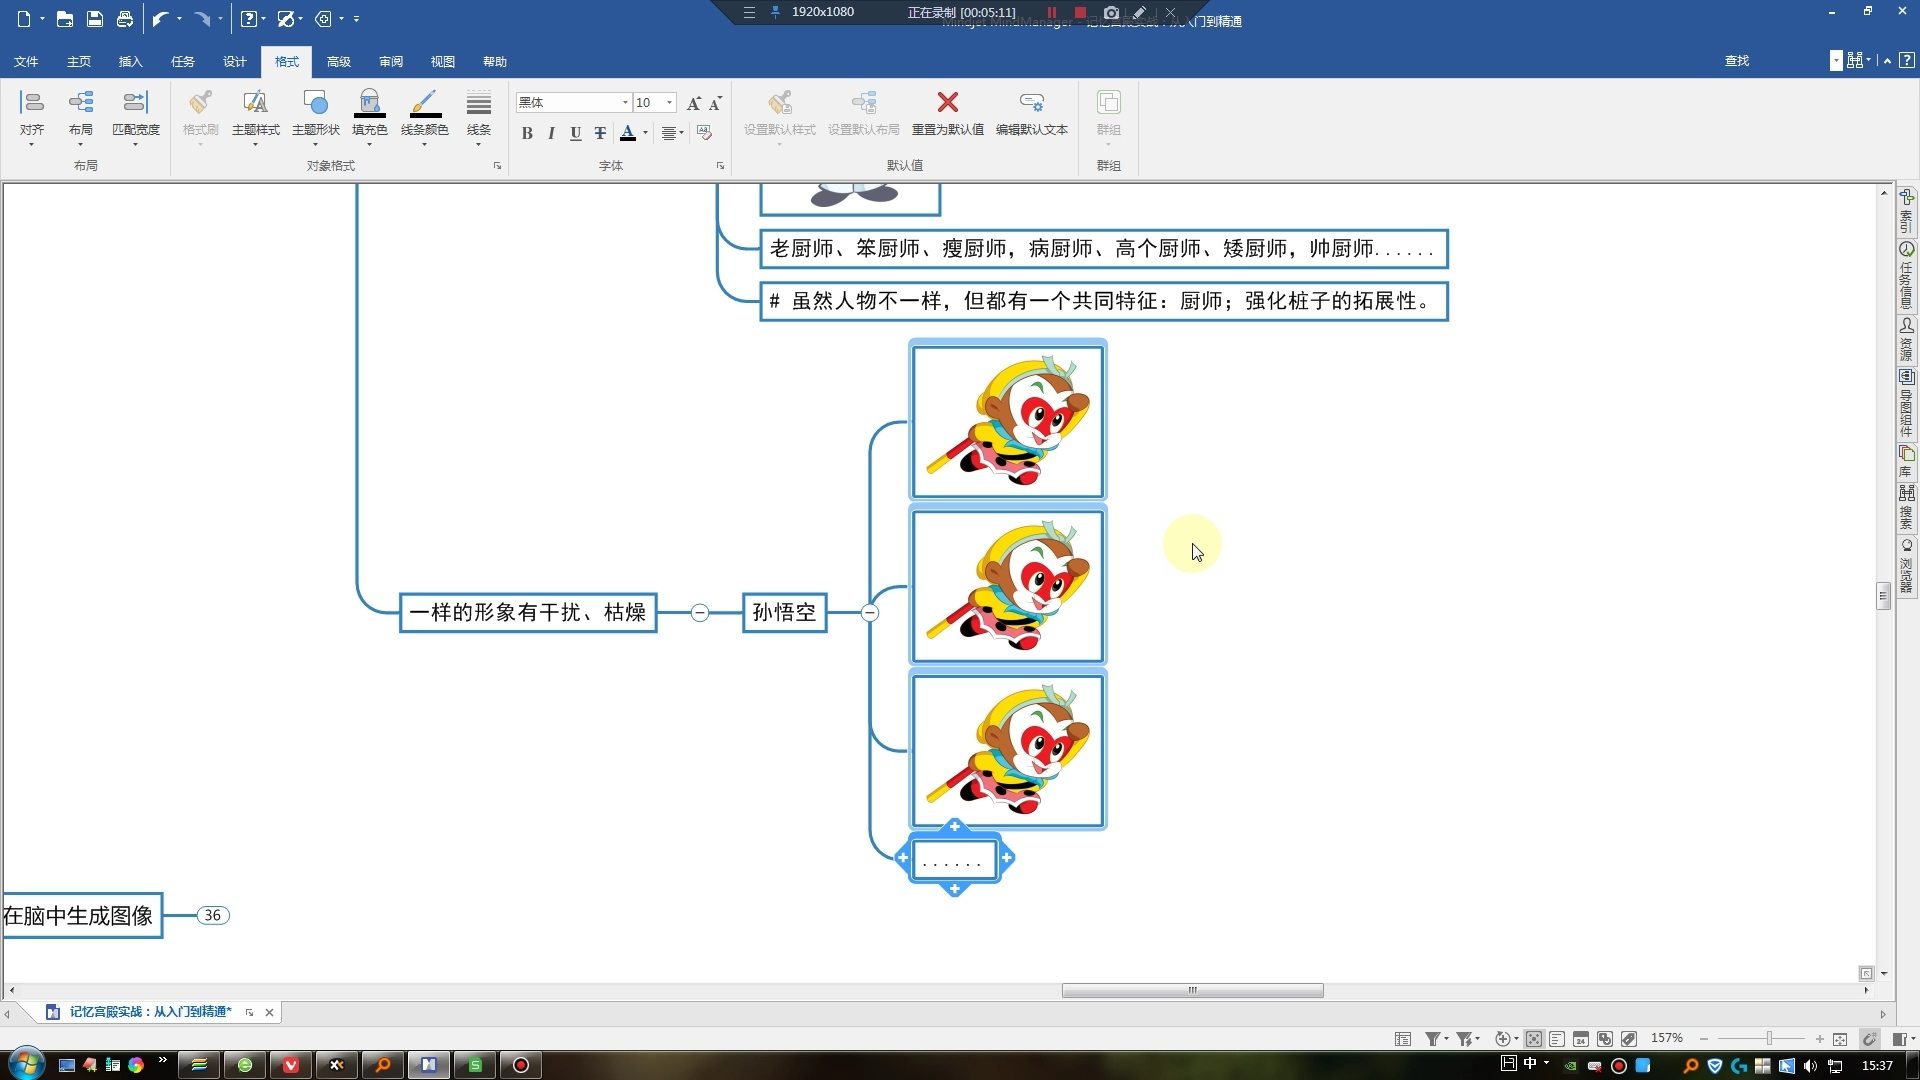Open 主题形状 topic shape tool
This screenshot has height=1080, width=1920.
pyautogui.click(x=315, y=104)
